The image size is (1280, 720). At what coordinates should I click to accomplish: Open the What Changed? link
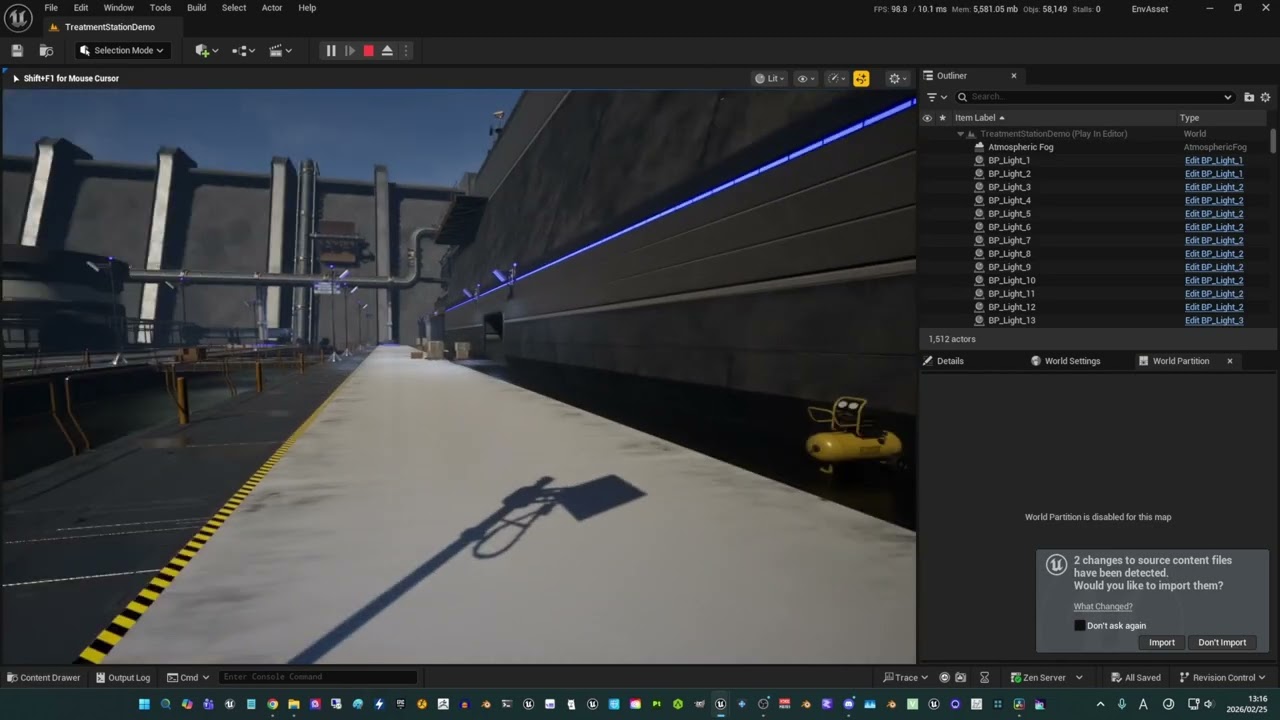pyautogui.click(x=1103, y=606)
